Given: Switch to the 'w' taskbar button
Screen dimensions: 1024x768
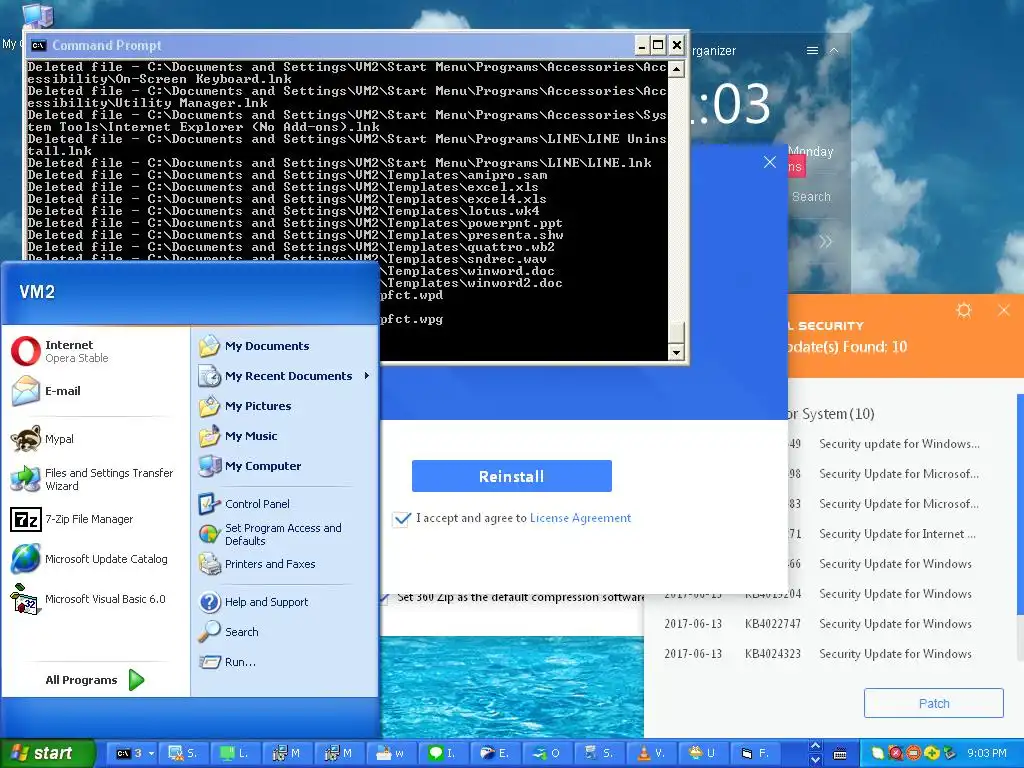Looking at the screenshot, I should click(392, 754).
